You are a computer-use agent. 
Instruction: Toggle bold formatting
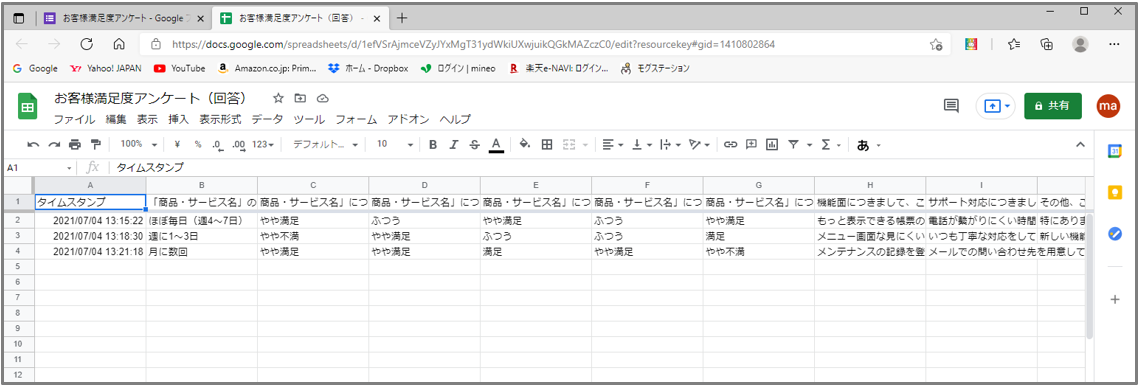(433, 145)
